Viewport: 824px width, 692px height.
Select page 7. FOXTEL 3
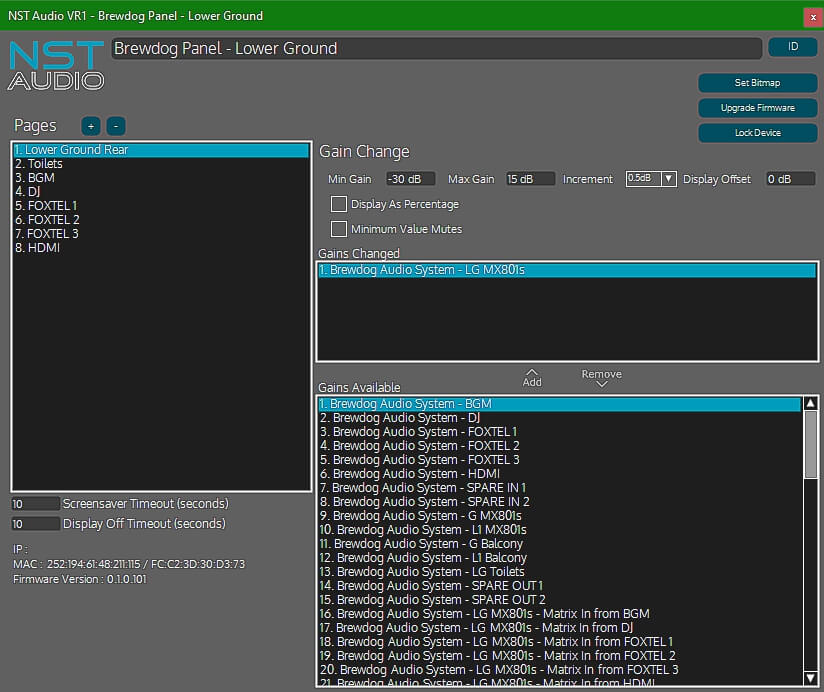161,234
